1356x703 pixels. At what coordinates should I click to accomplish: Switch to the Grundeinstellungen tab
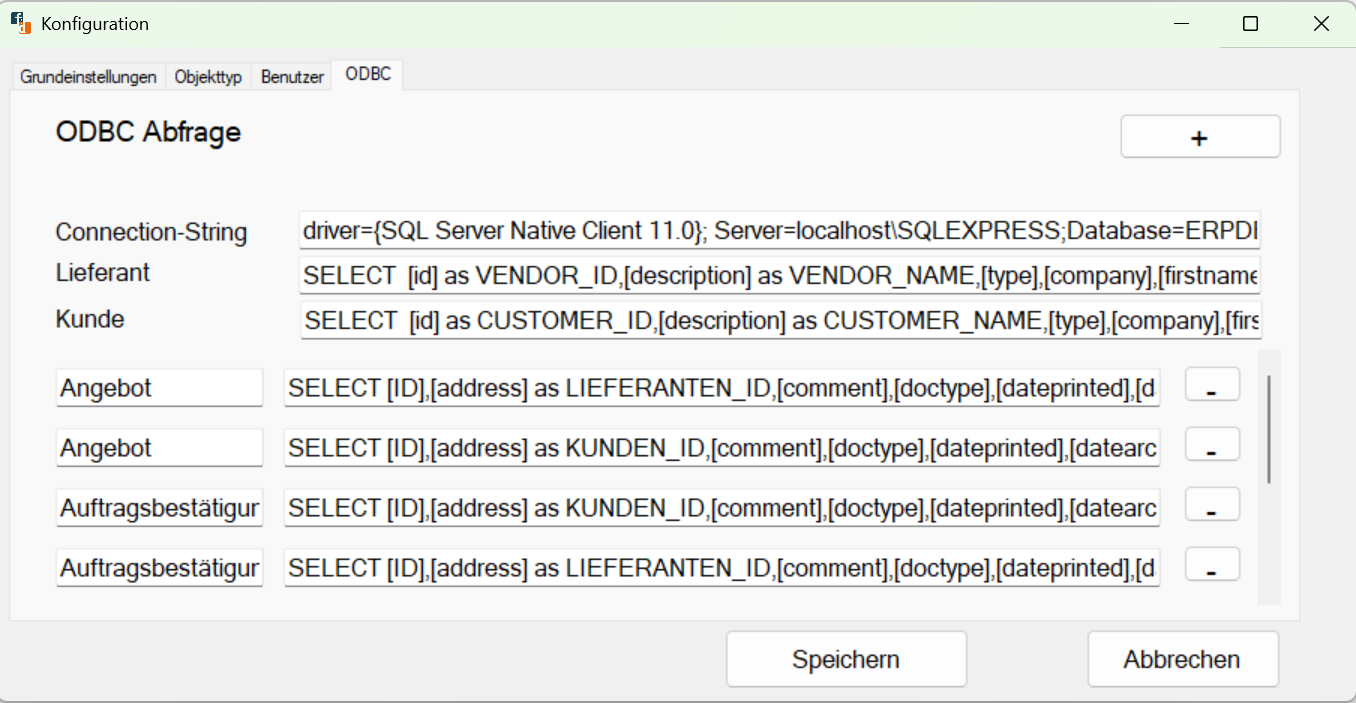pos(88,75)
